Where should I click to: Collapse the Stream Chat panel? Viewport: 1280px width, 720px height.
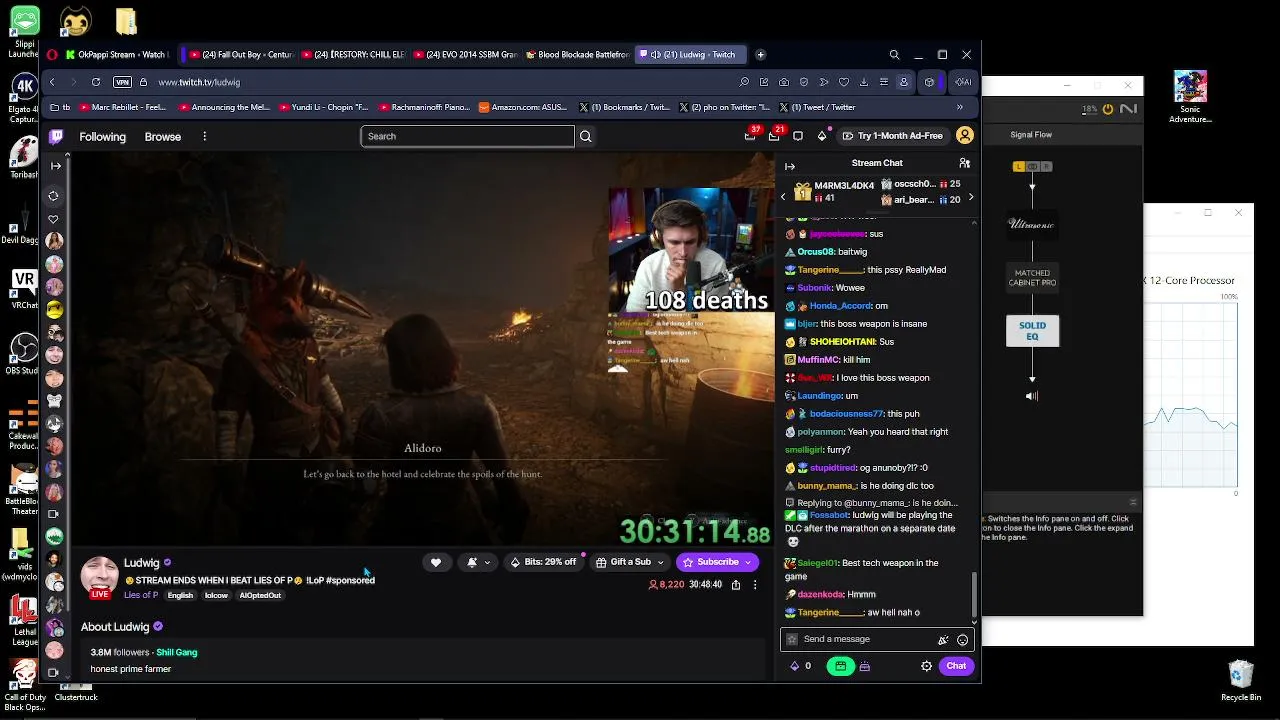pyautogui.click(x=790, y=166)
